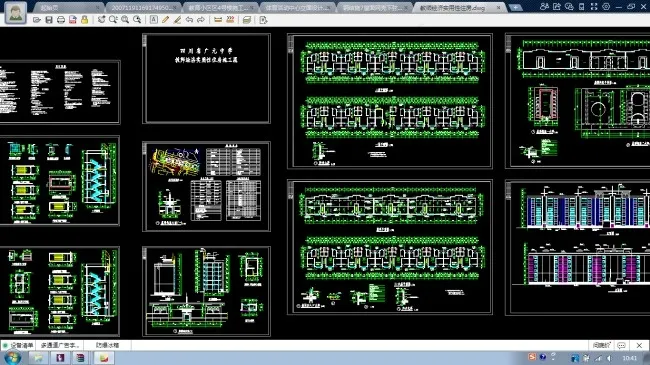Close the active .dwg tab
Image resolution: width=650 pixels, height=365 pixels.
499,7
